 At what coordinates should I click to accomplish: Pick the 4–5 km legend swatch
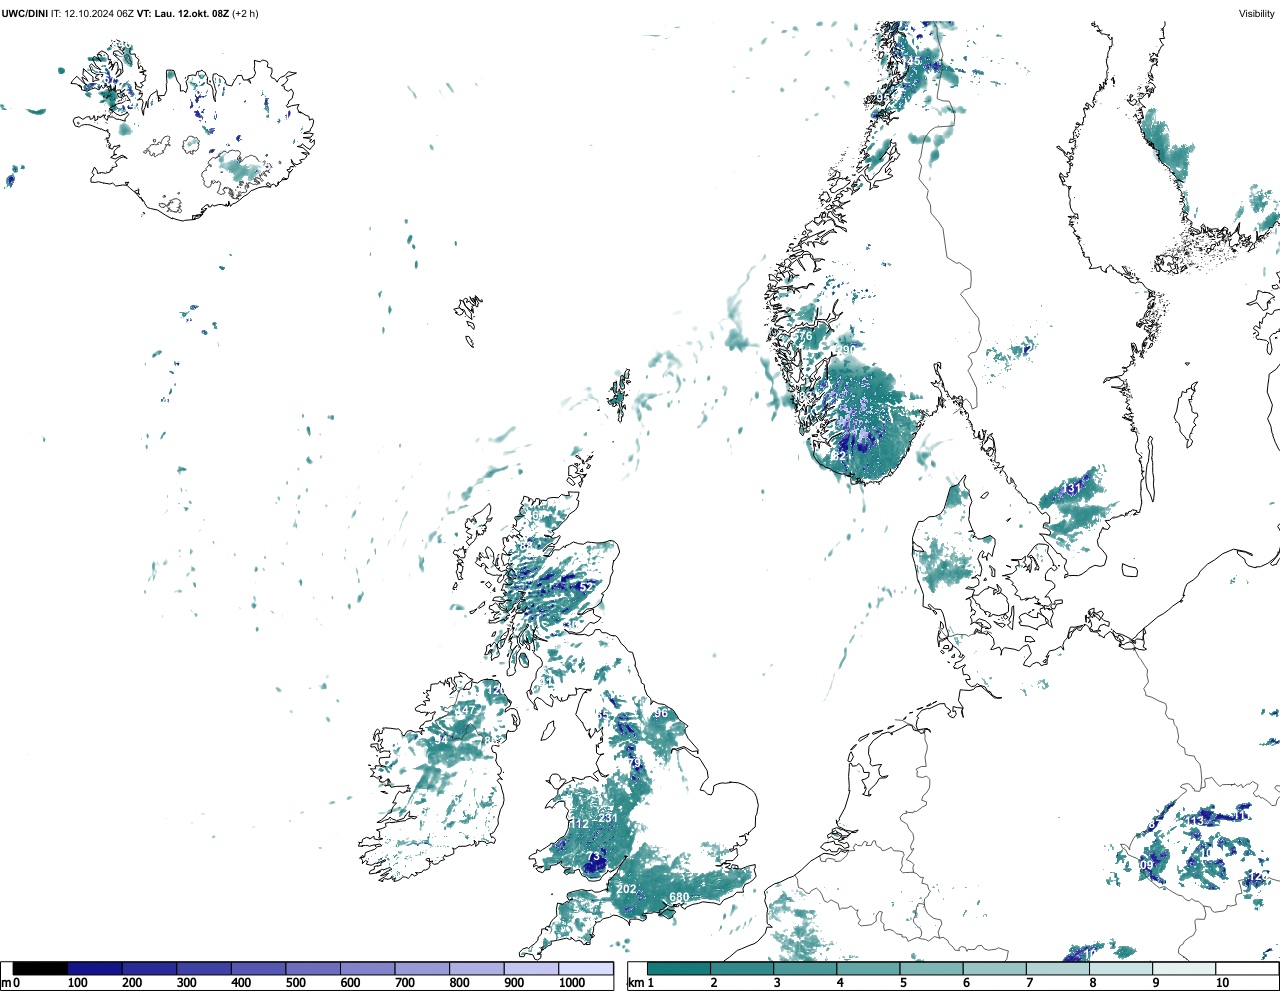point(868,968)
